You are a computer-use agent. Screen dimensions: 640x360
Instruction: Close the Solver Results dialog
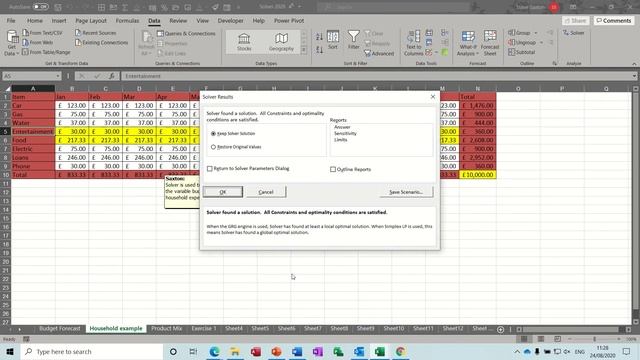click(x=433, y=97)
